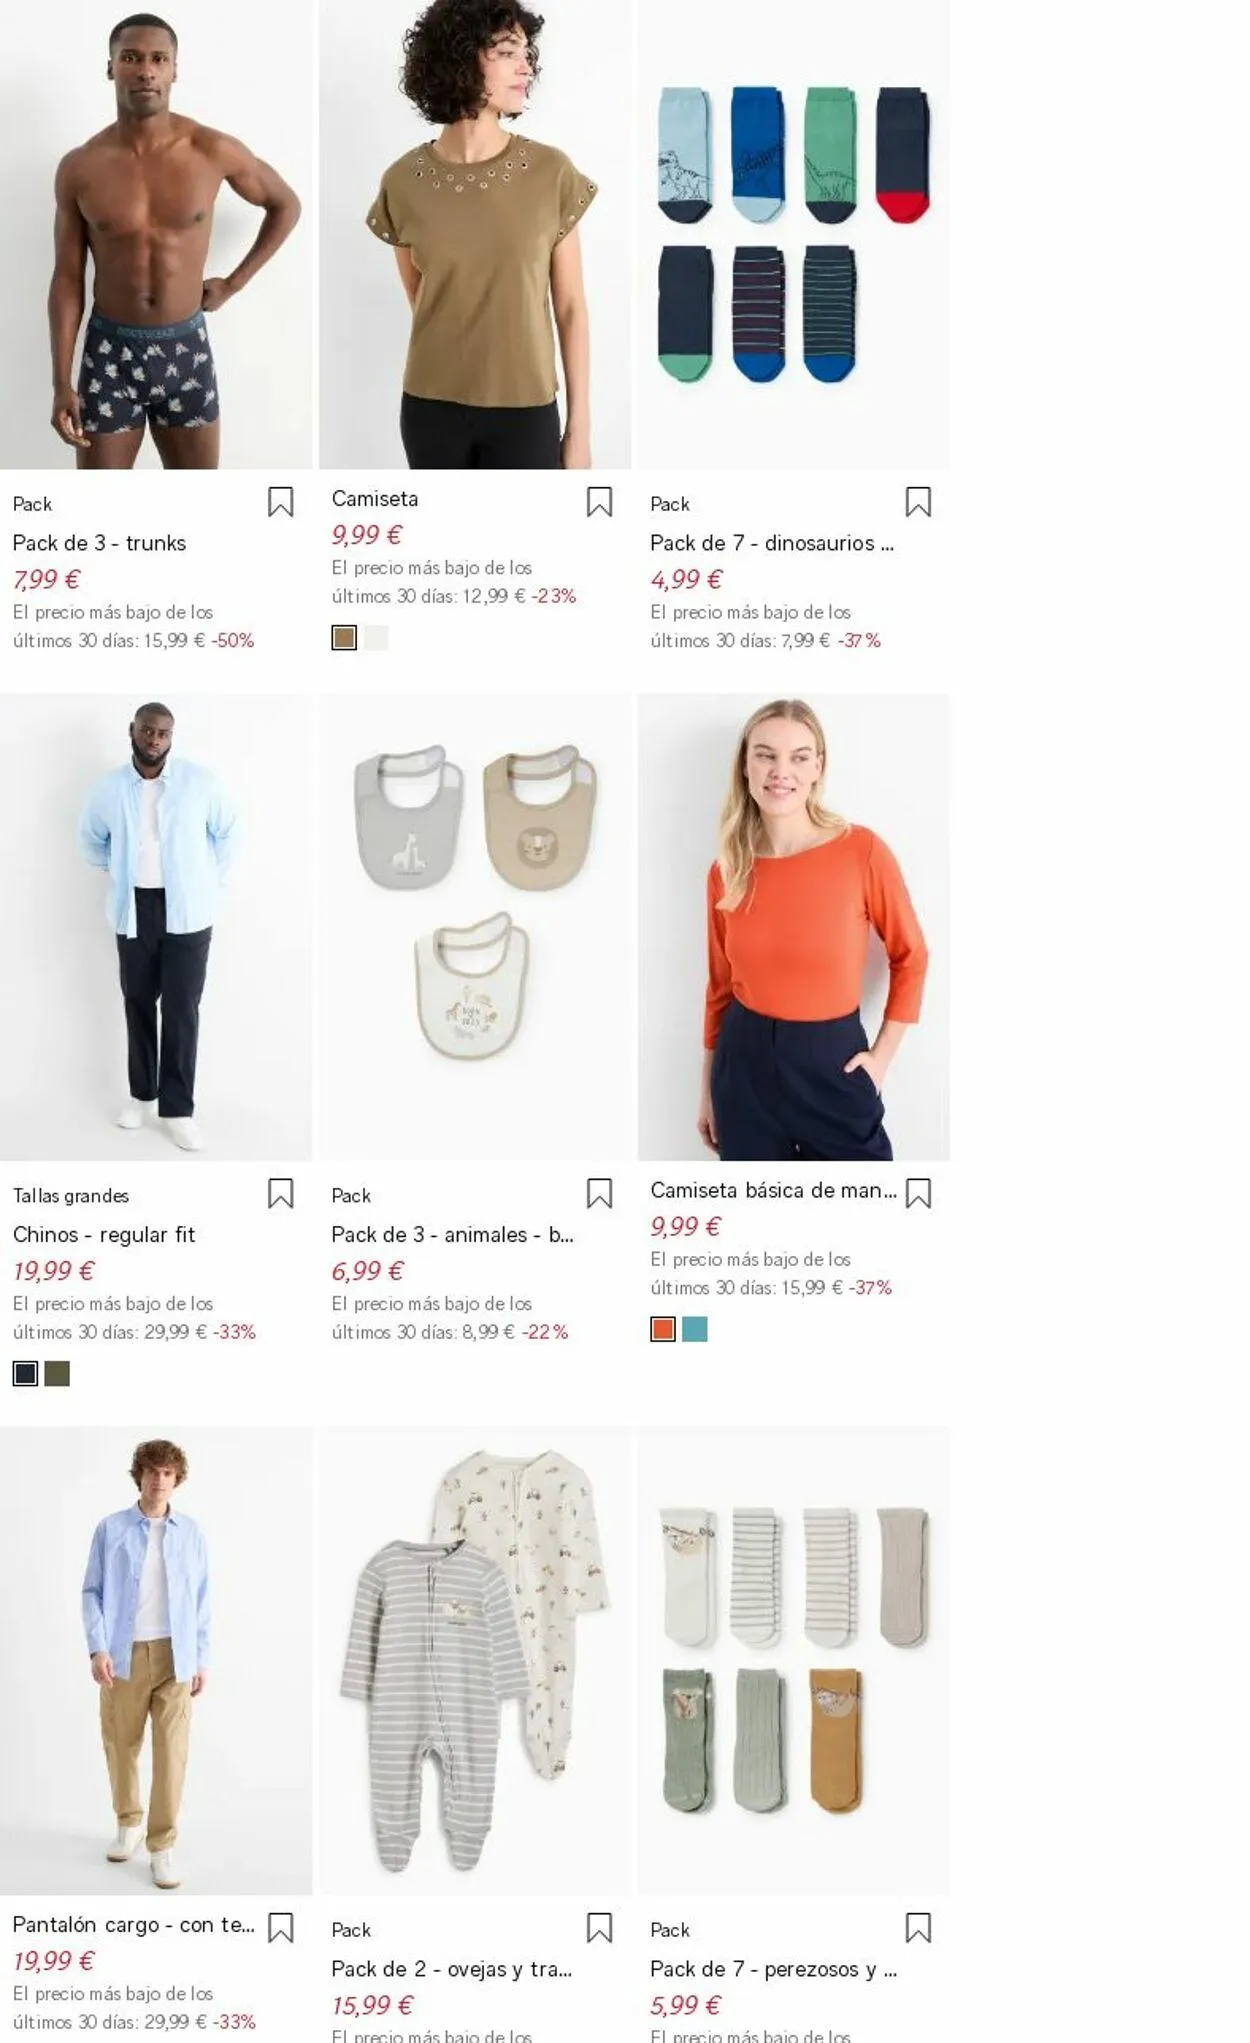This screenshot has height=2043, width=1250.
Task: Bookmark the Pack de 7 dinosaurios socks
Action: pos(918,502)
